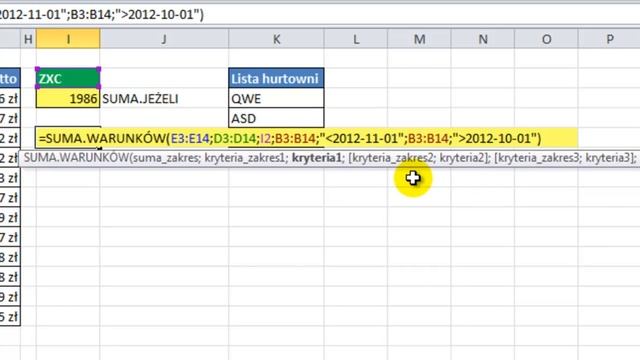The height and width of the screenshot is (360, 640).
Task: Click bold kryteria1 argument in tooltip
Action: 316,158
